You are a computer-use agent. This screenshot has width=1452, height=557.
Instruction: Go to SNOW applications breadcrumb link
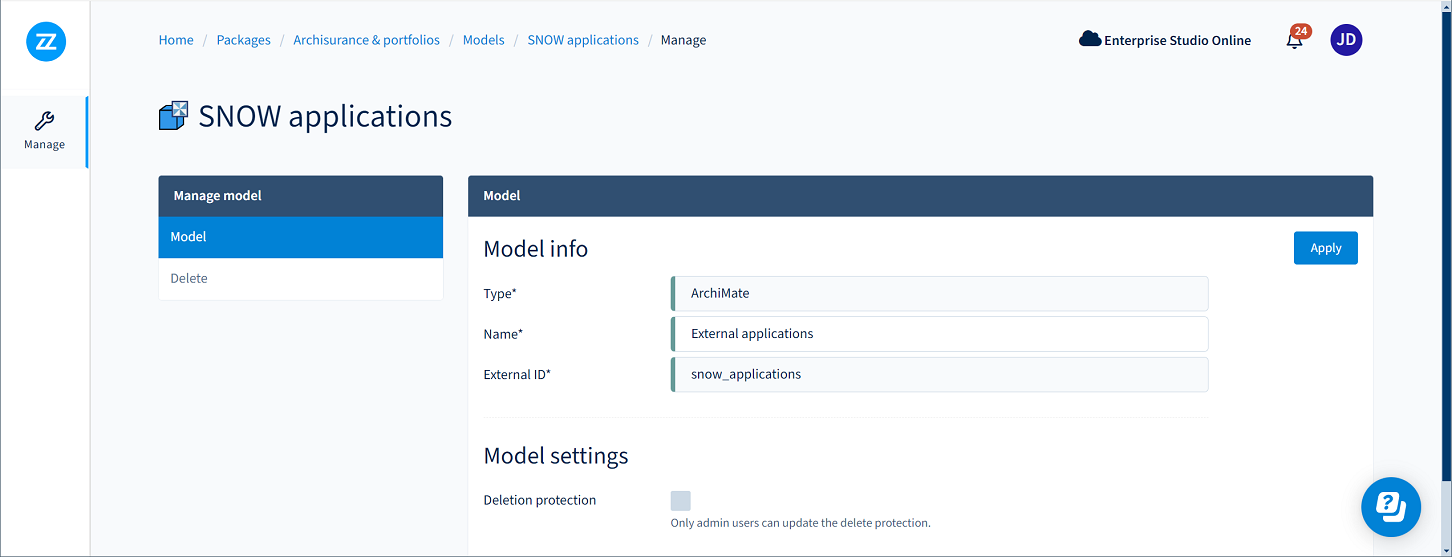click(x=582, y=40)
